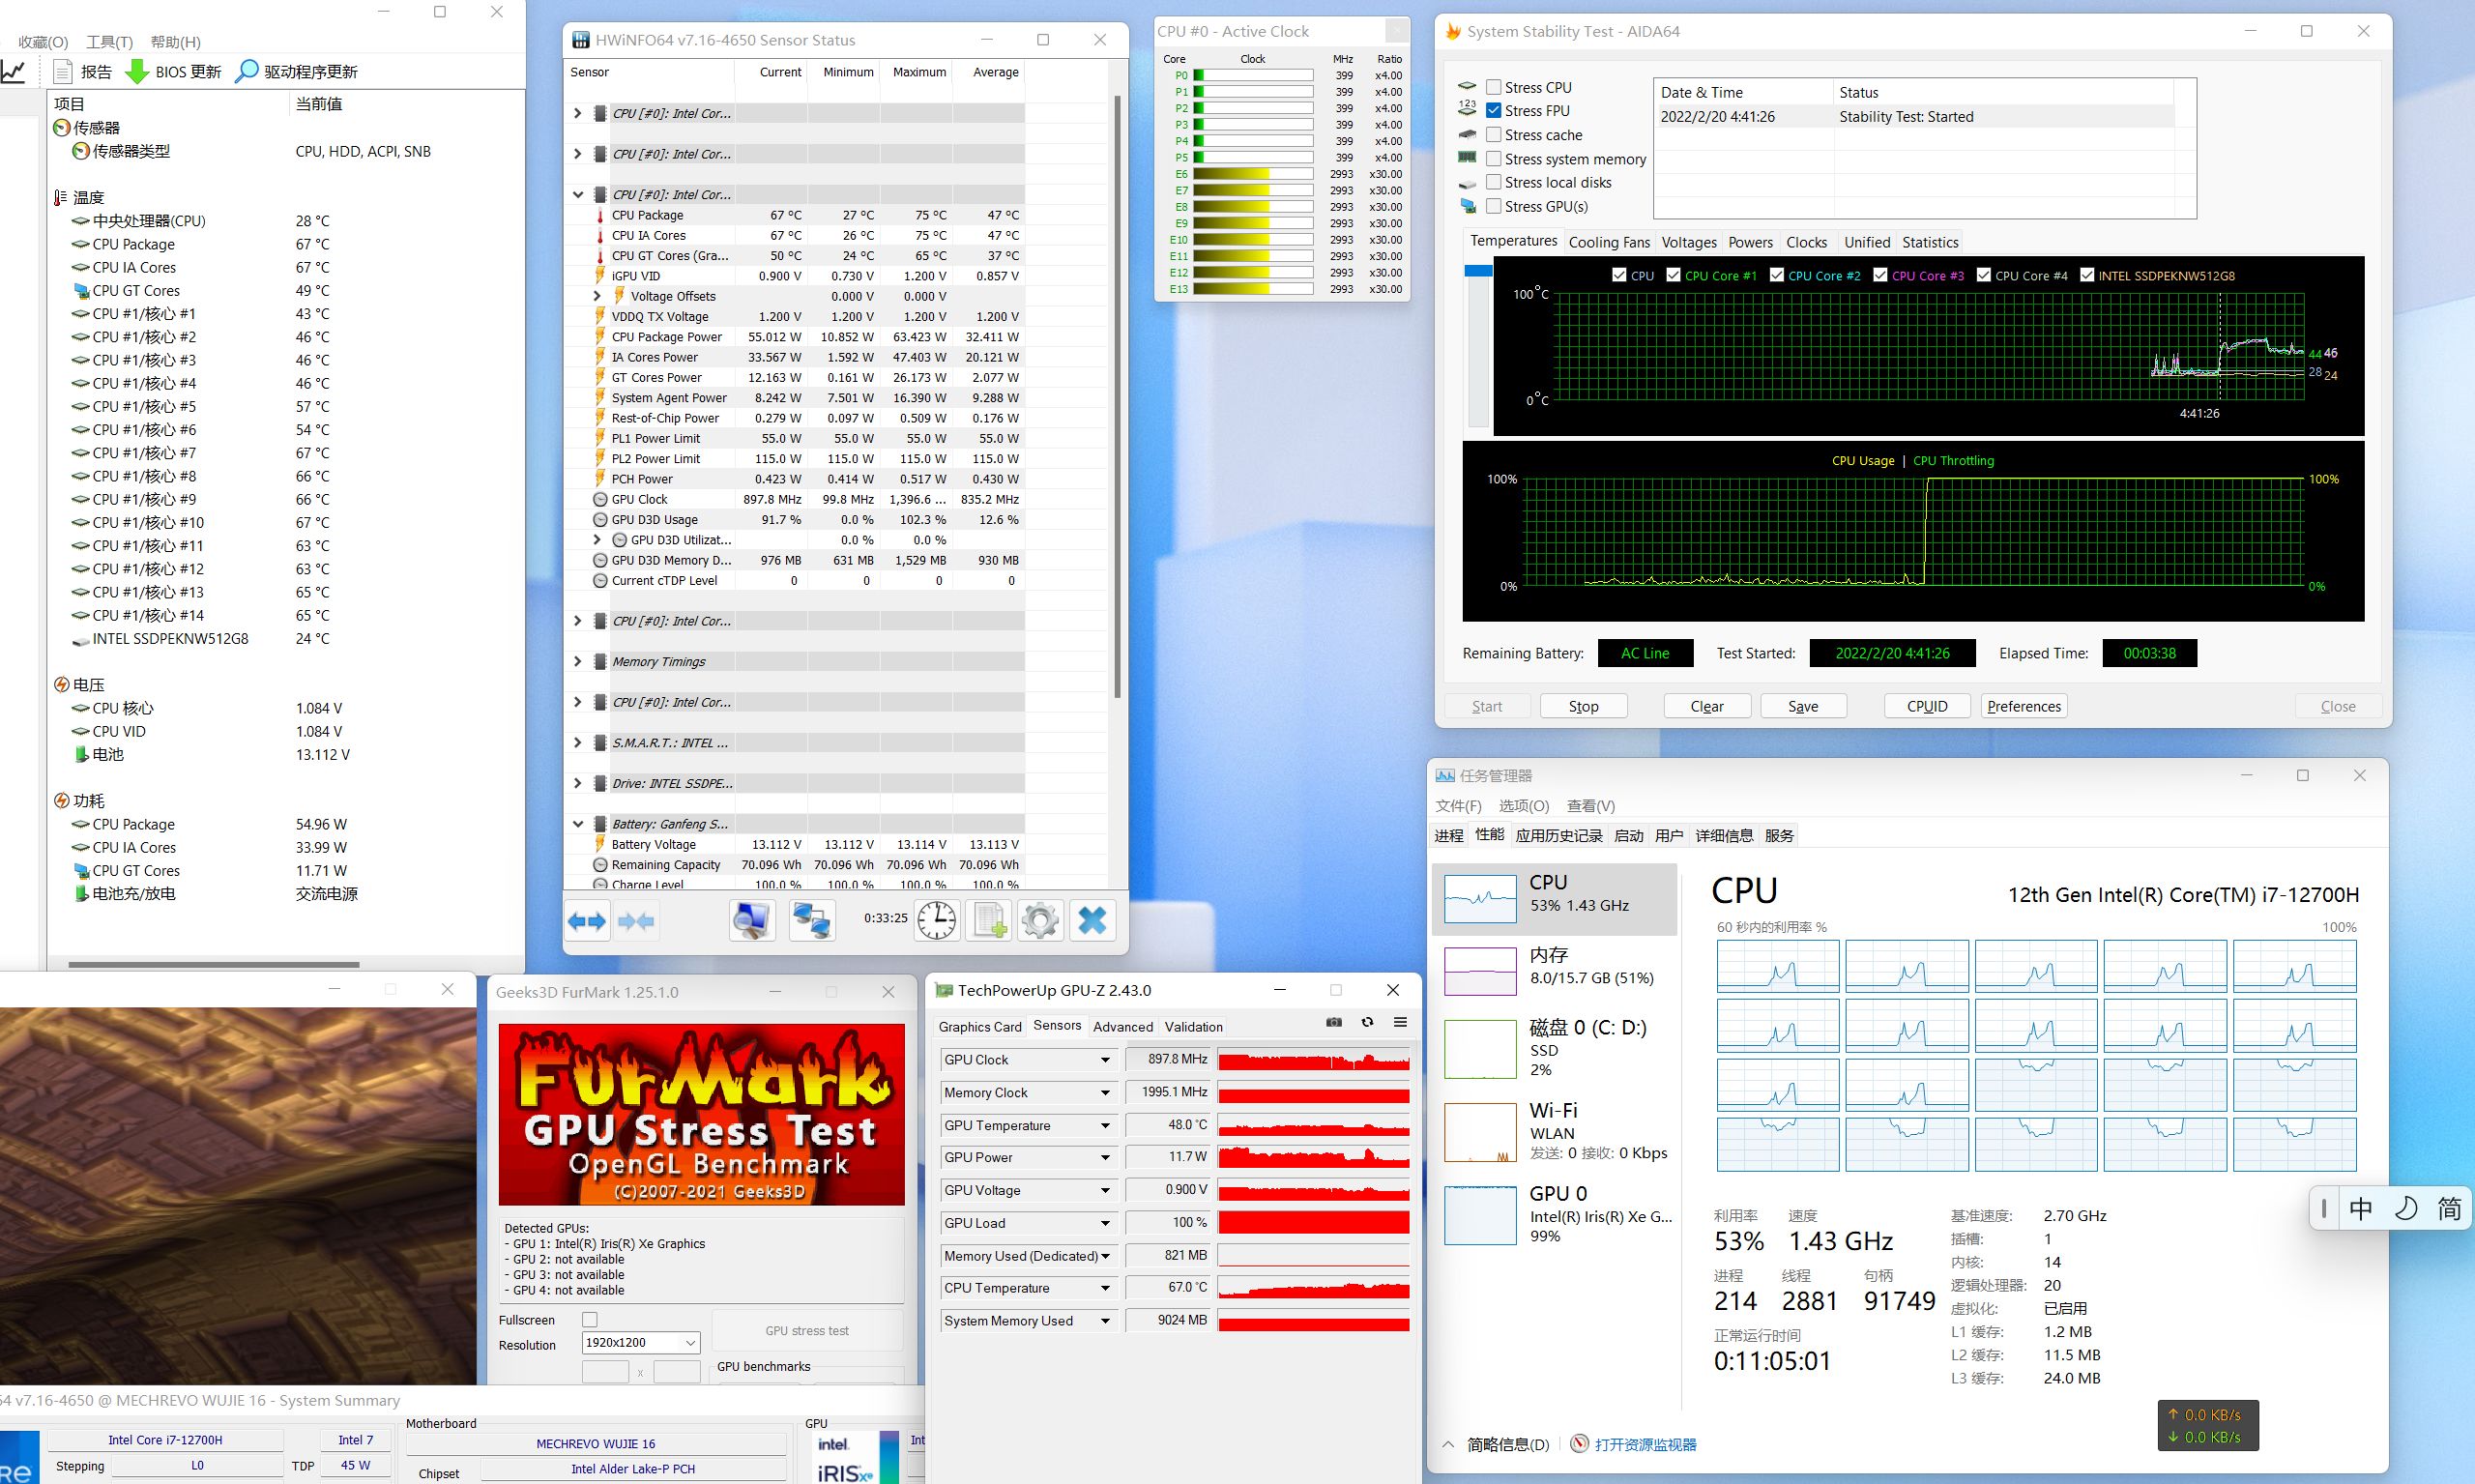
Task: Click 简略信息 collapse arrow icon
Action: pyautogui.click(x=1448, y=1444)
